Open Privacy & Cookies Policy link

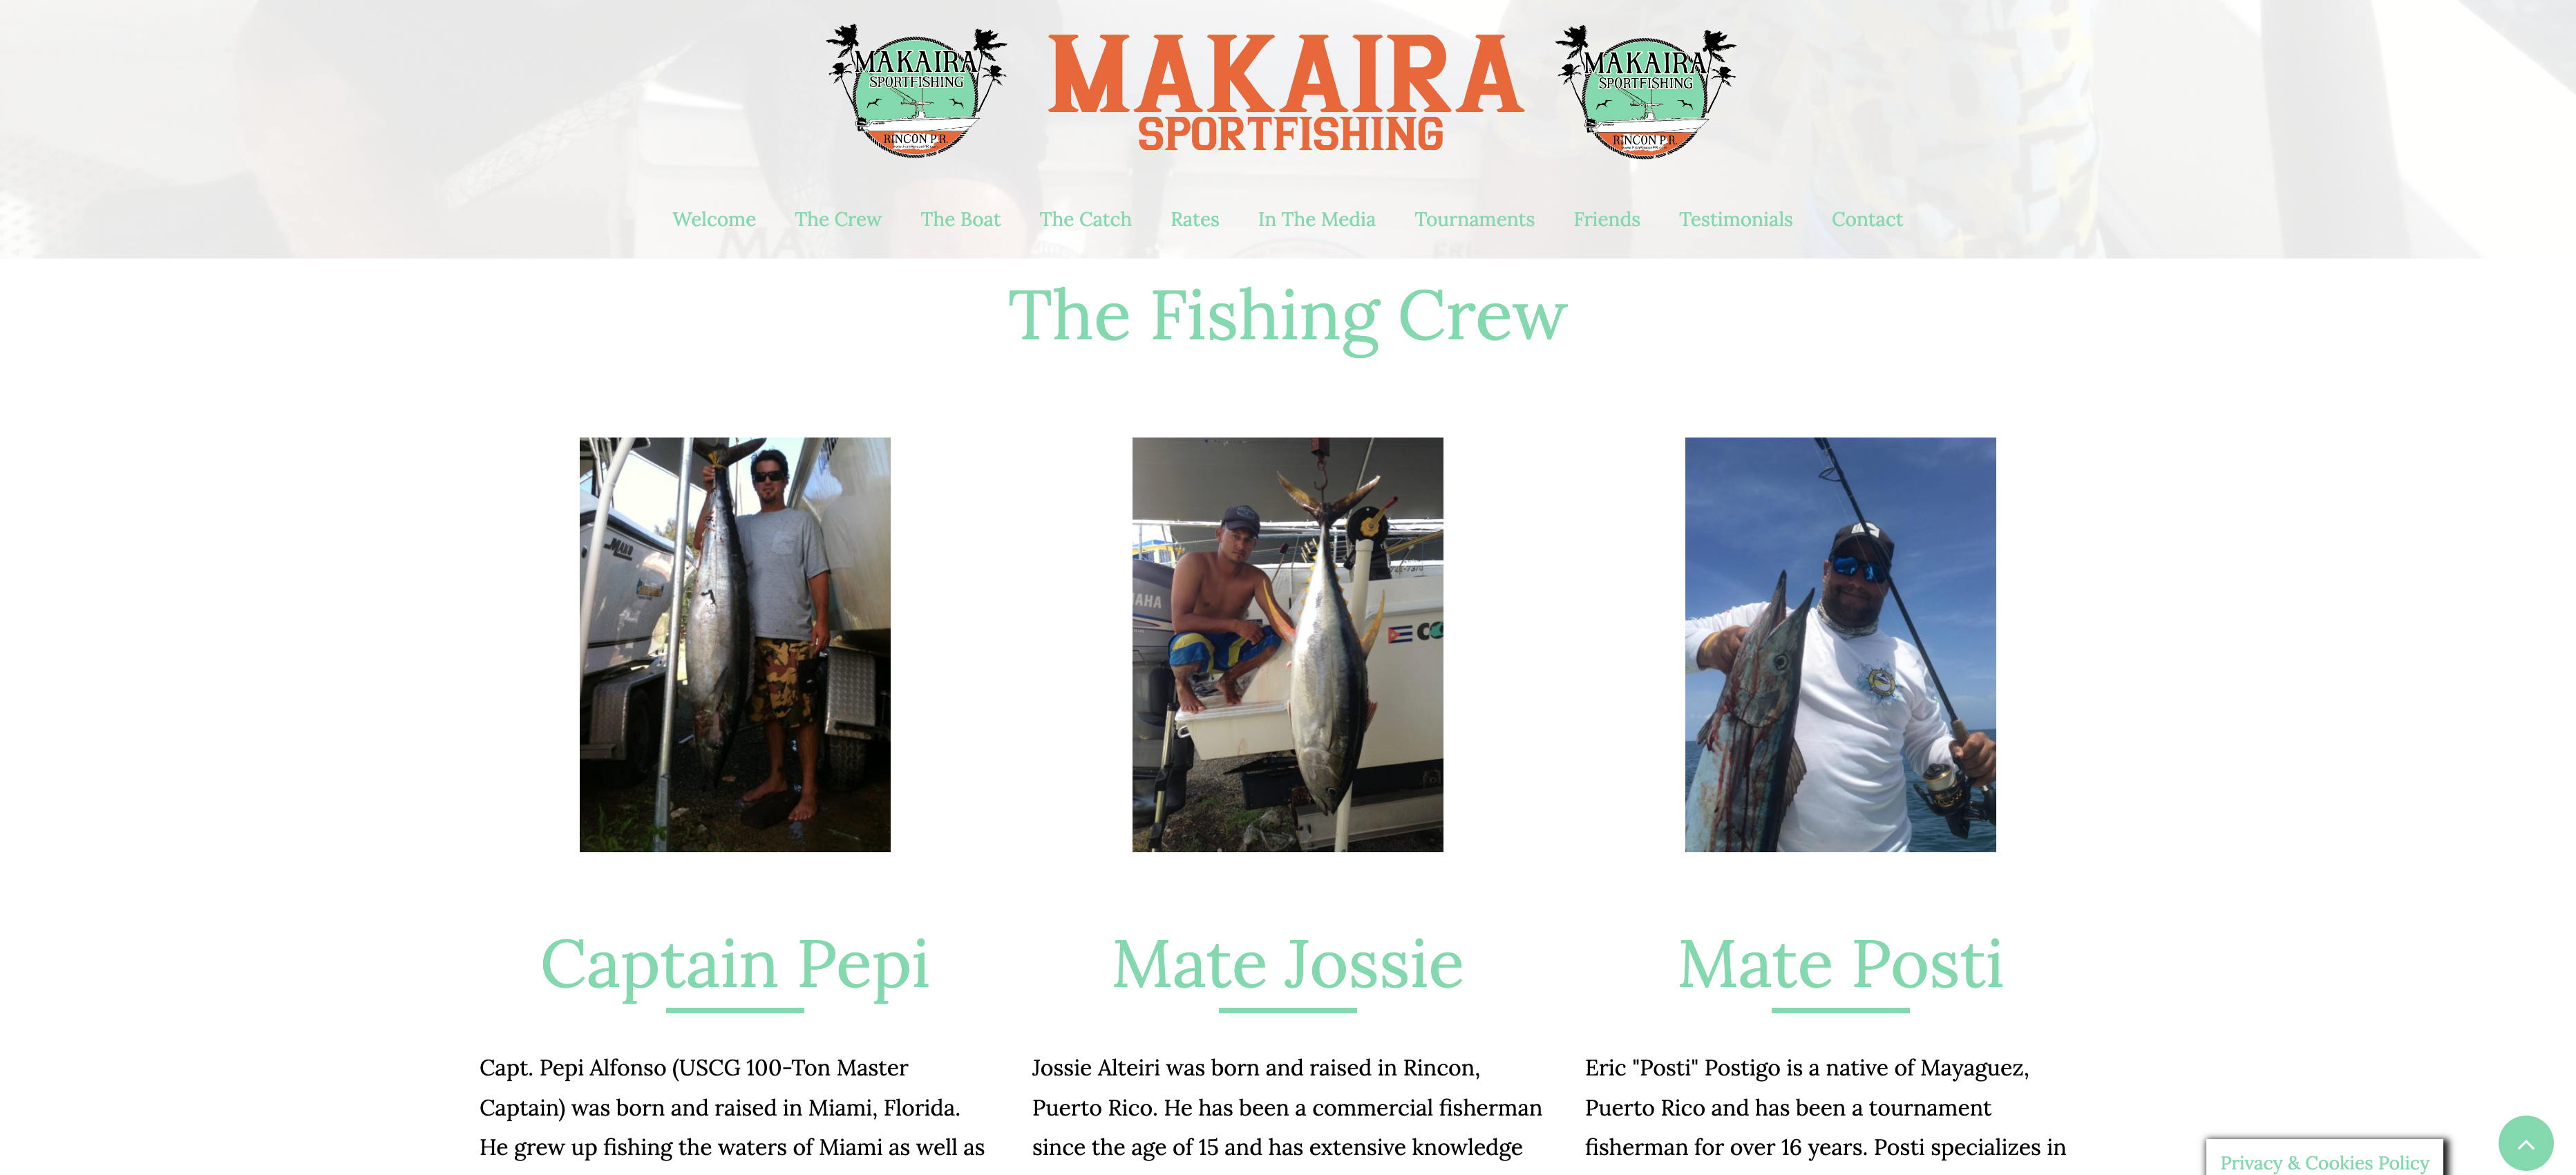pyautogui.click(x=2324, y=1162)
